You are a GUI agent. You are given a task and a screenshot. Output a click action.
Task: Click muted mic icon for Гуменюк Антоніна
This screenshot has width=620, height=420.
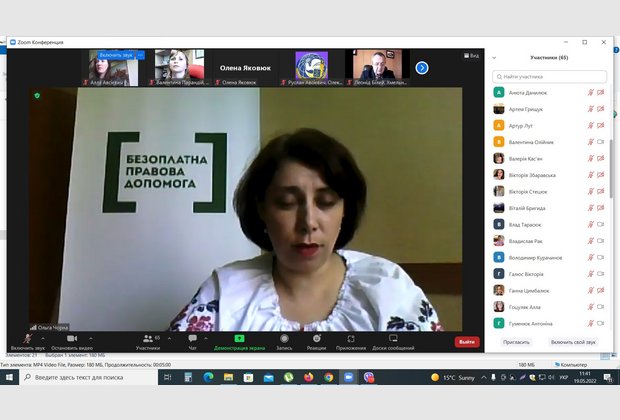pos(591,323)
